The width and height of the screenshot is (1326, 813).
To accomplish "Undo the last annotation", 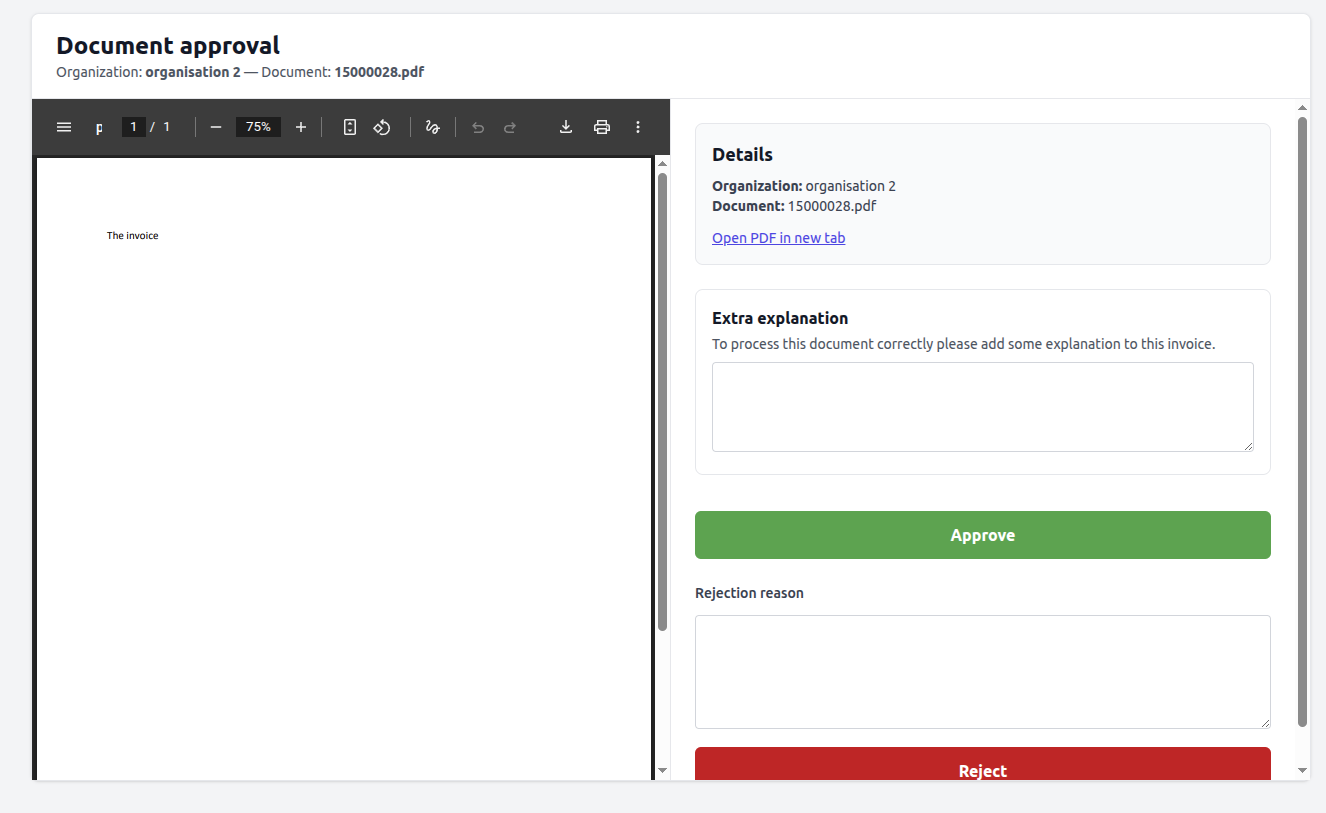I will click(477, 127).
